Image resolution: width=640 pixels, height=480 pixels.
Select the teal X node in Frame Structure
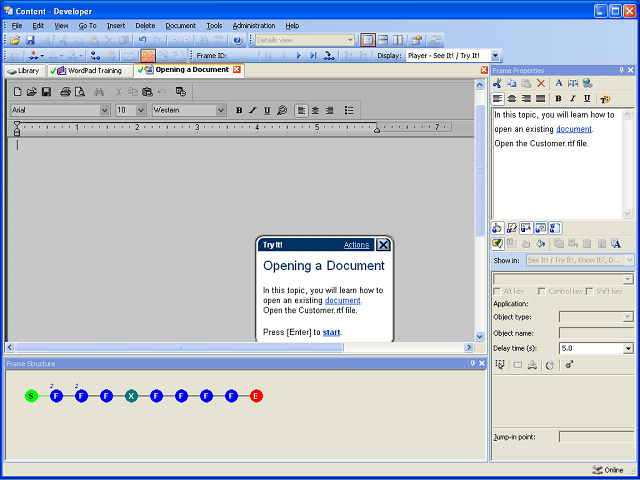(x=131, y=396)
